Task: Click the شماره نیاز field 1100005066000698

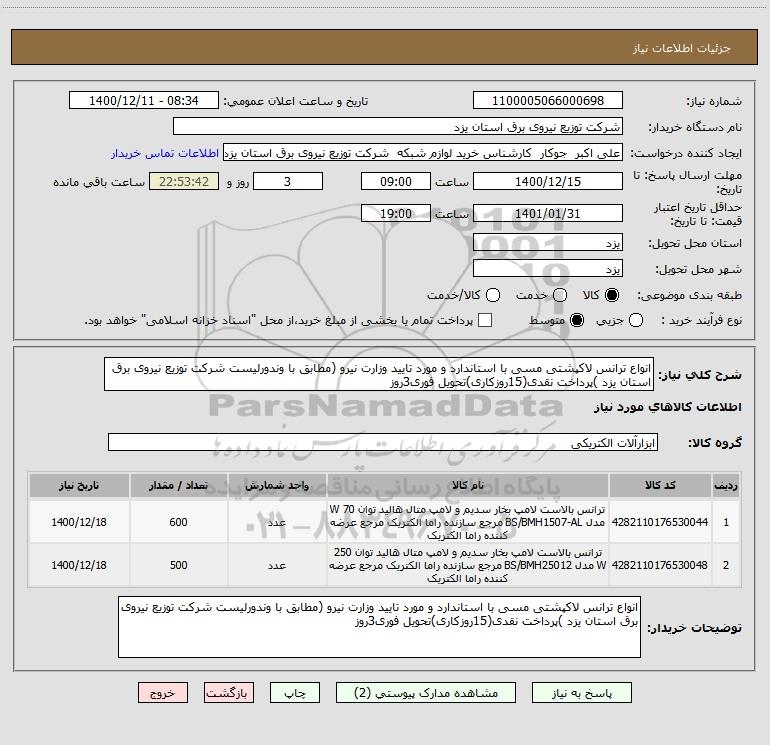Action: tap(548, 100)
